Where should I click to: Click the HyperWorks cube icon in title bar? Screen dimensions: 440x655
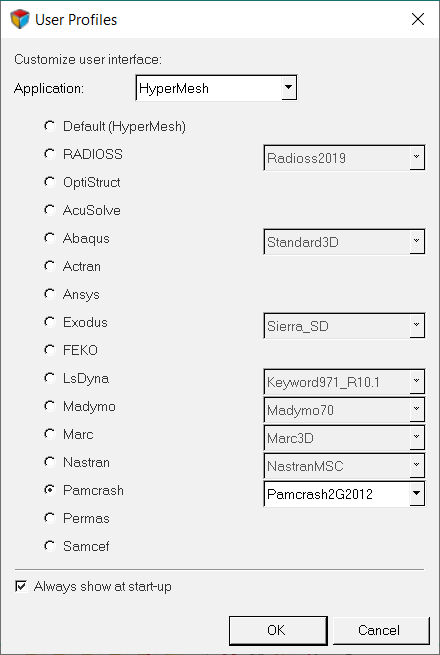tap(20, 19)
